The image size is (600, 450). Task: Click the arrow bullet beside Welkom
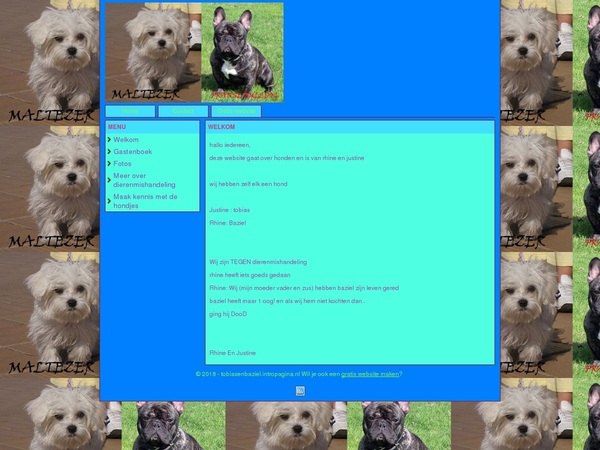[109, 140]
